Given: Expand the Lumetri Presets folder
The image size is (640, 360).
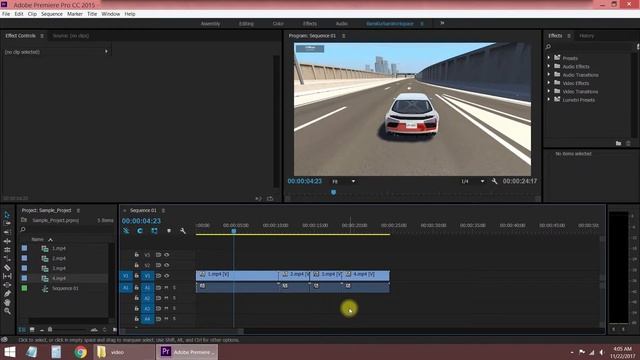Looking at the screenshot, I should tap(549, 100).
